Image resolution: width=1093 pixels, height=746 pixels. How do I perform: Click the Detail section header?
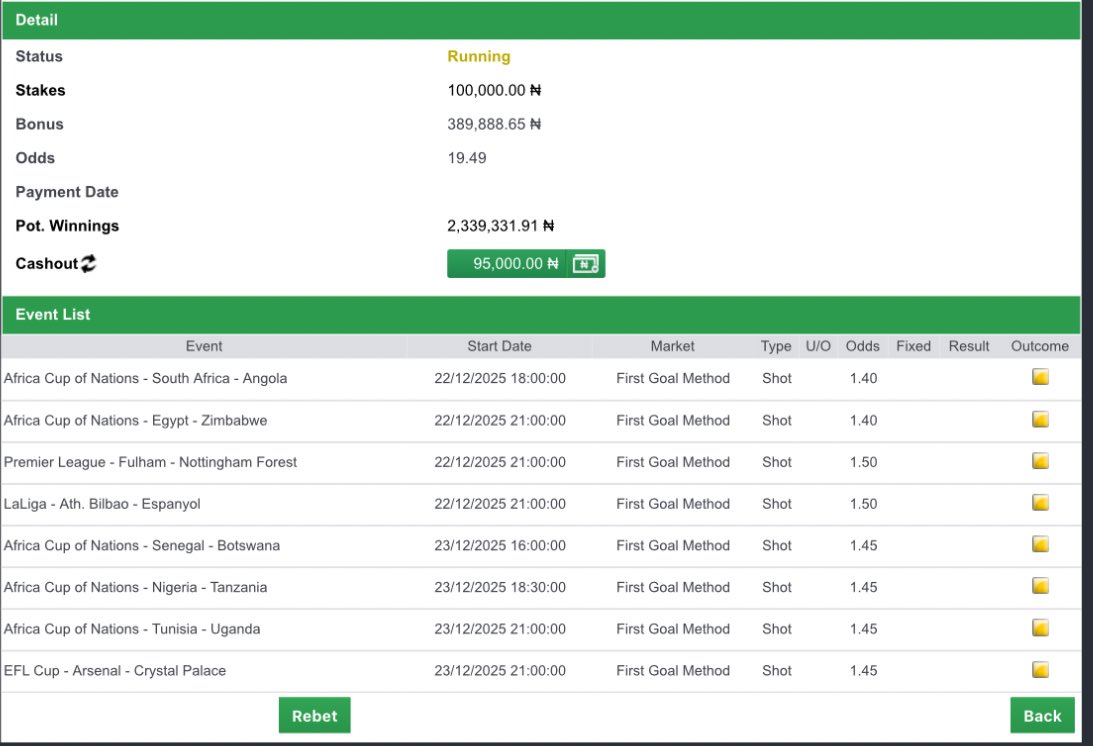(541, 20)
